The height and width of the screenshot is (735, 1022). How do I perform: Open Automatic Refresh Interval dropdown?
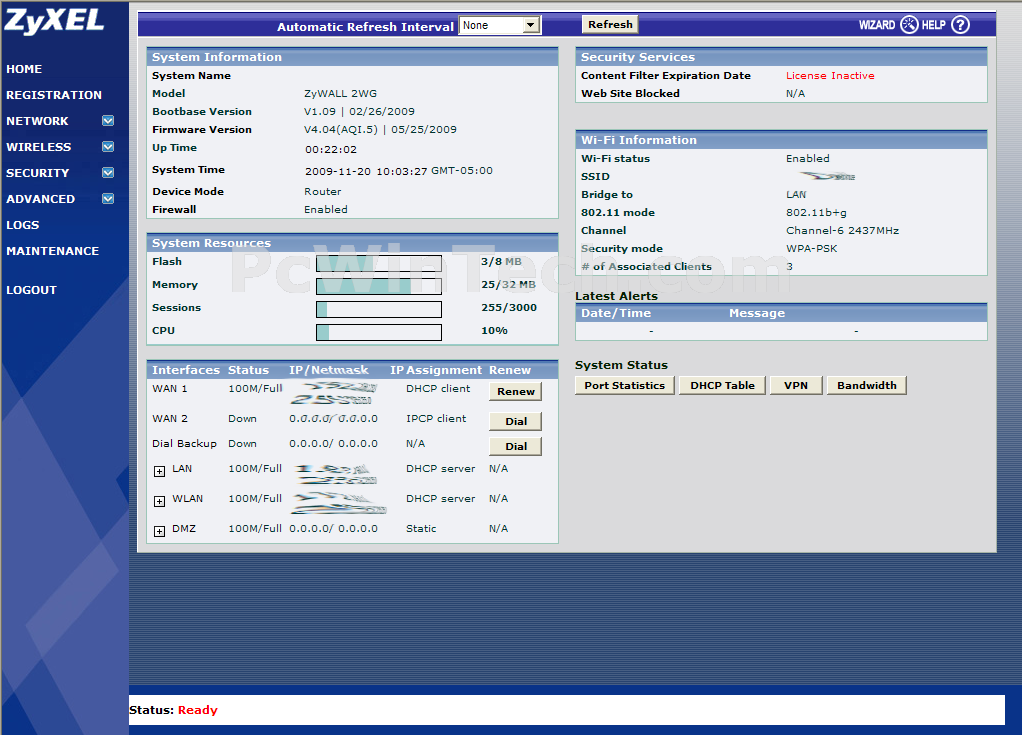(500, 25)
